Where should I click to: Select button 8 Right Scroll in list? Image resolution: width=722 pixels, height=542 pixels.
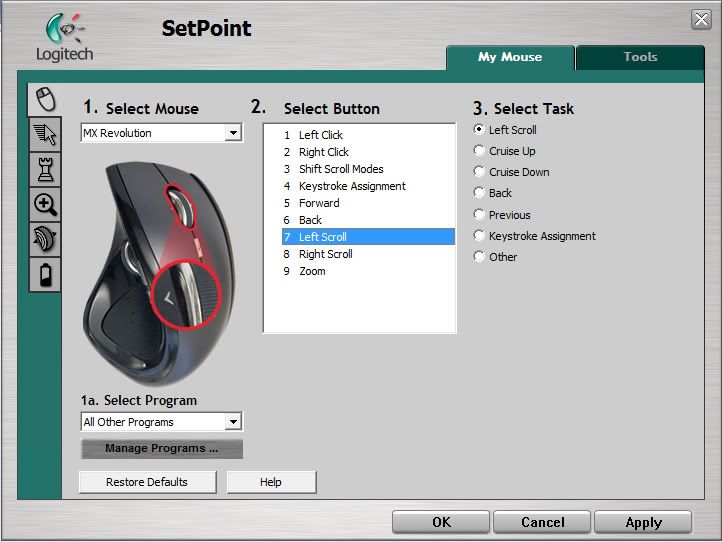click(x=368, y=254)
